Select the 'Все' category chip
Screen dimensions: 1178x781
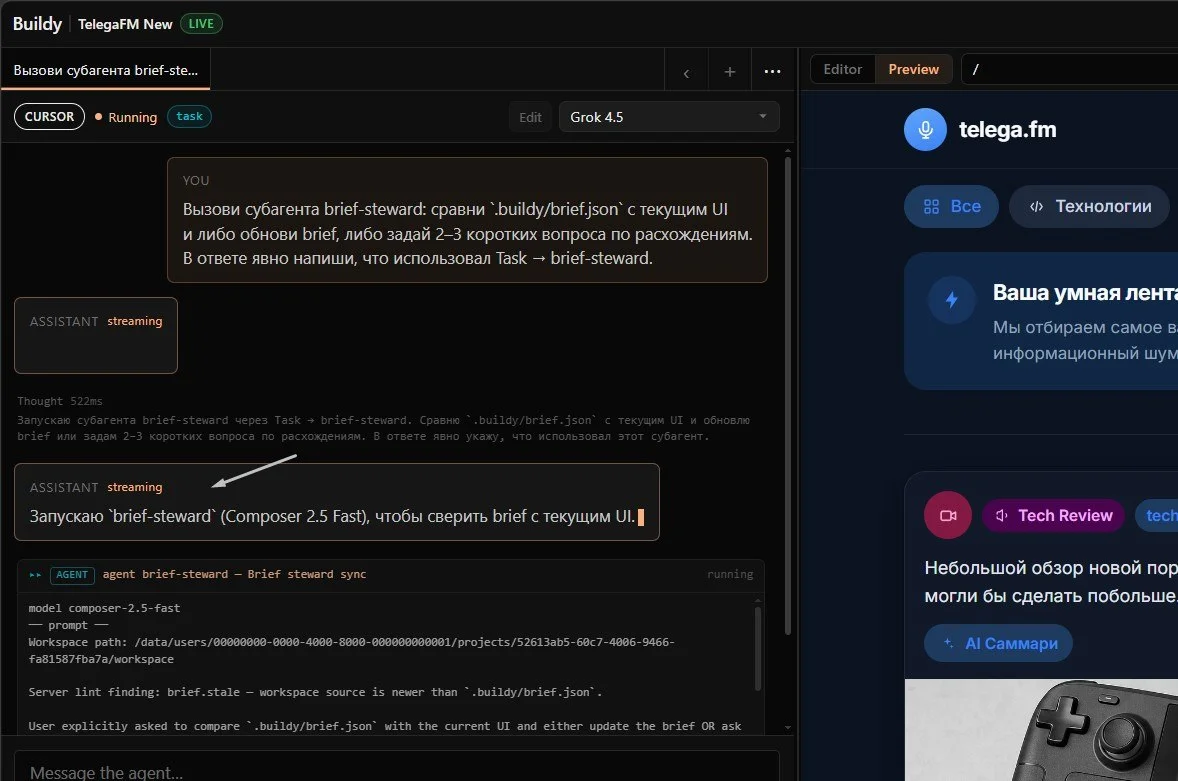click(951, 207)
